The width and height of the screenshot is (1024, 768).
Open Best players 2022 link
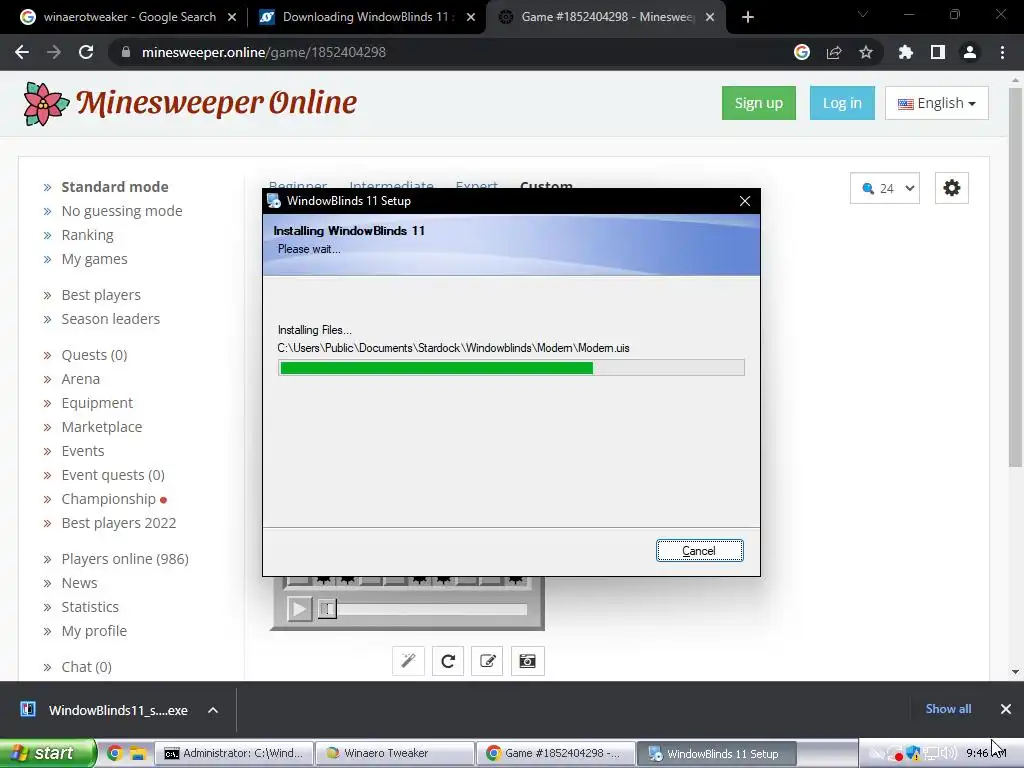(118, 523)
